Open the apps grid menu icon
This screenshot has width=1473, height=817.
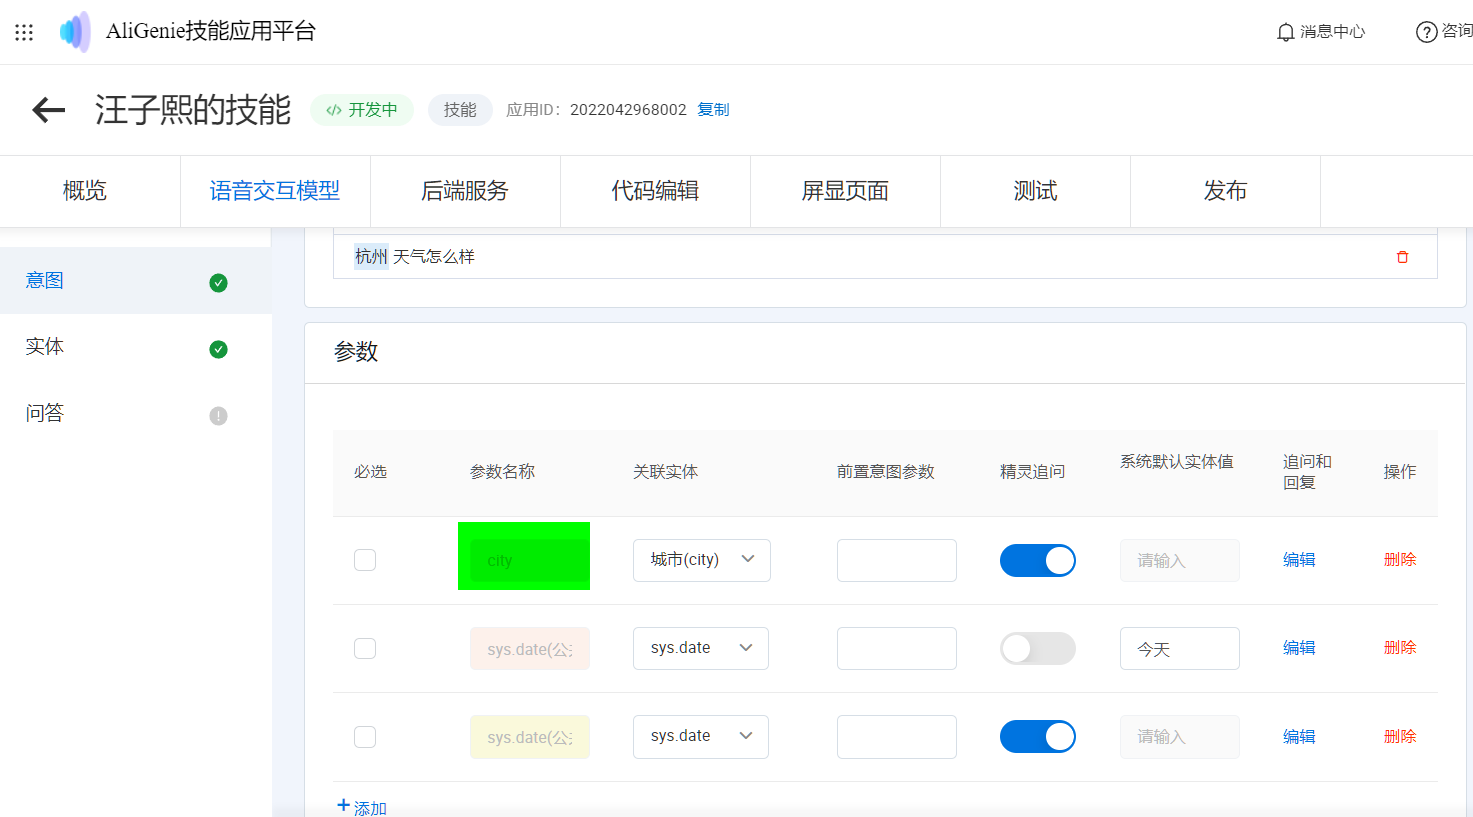(24, 32)
